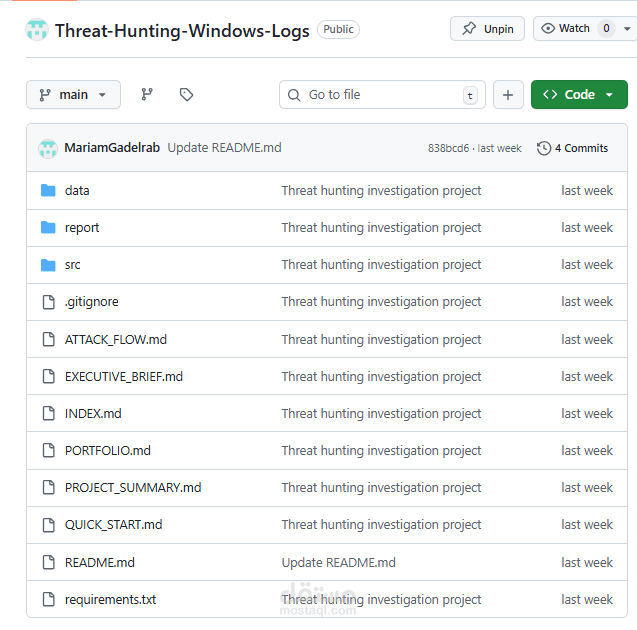Click the src folder icon
Viewport: 637px width, 630px height.
pyautogui.click(x=48, y=265)
